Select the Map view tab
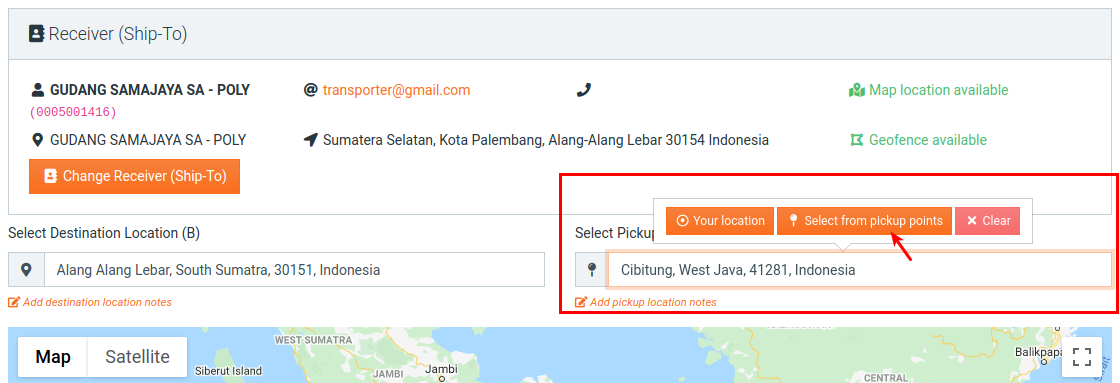This screenshot has height=383, width=1120. 53,357
